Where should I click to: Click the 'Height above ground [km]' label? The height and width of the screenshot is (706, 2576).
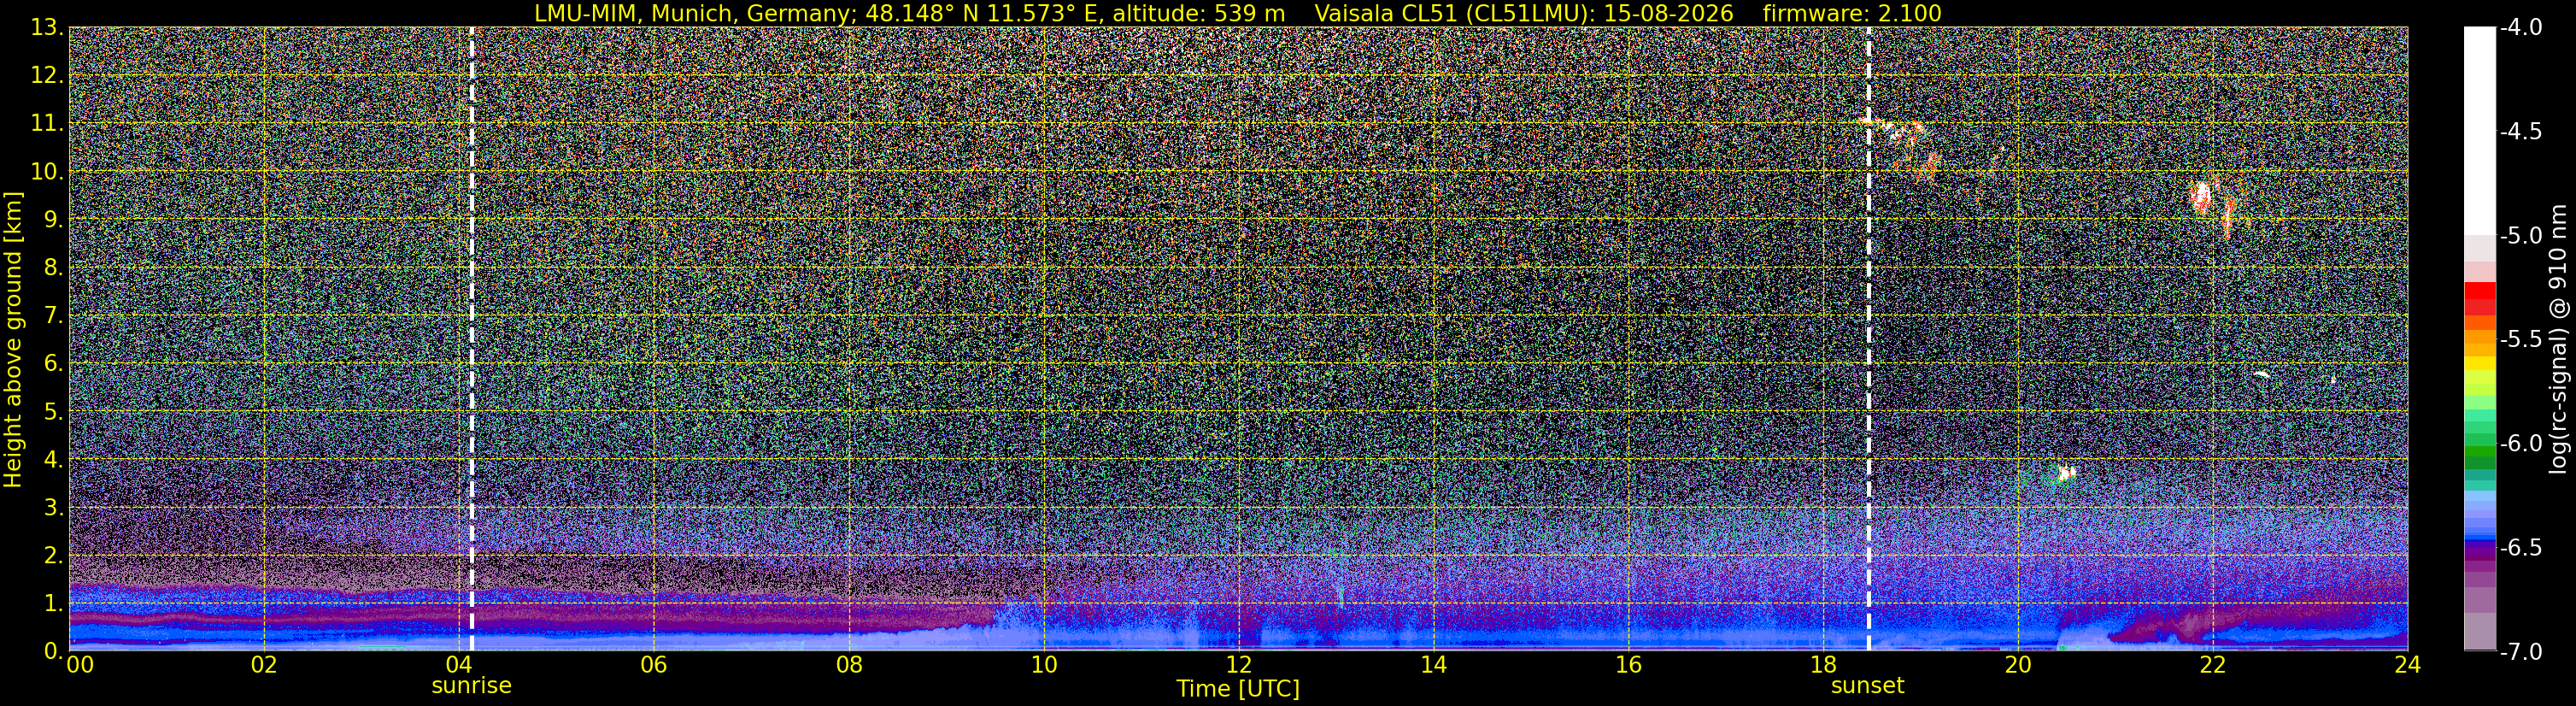click(13, 339)
